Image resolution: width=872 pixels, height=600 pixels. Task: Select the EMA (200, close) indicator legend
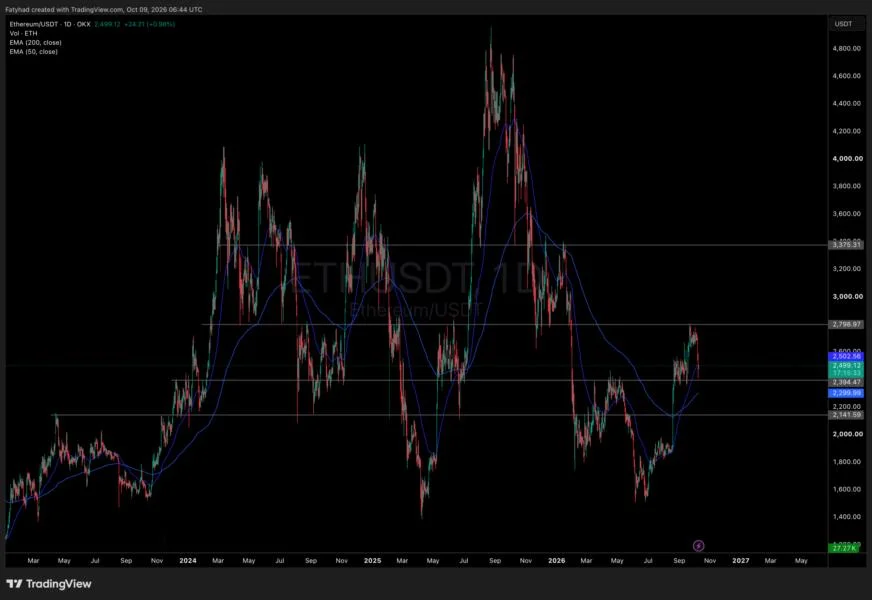[x=36, y=43]
